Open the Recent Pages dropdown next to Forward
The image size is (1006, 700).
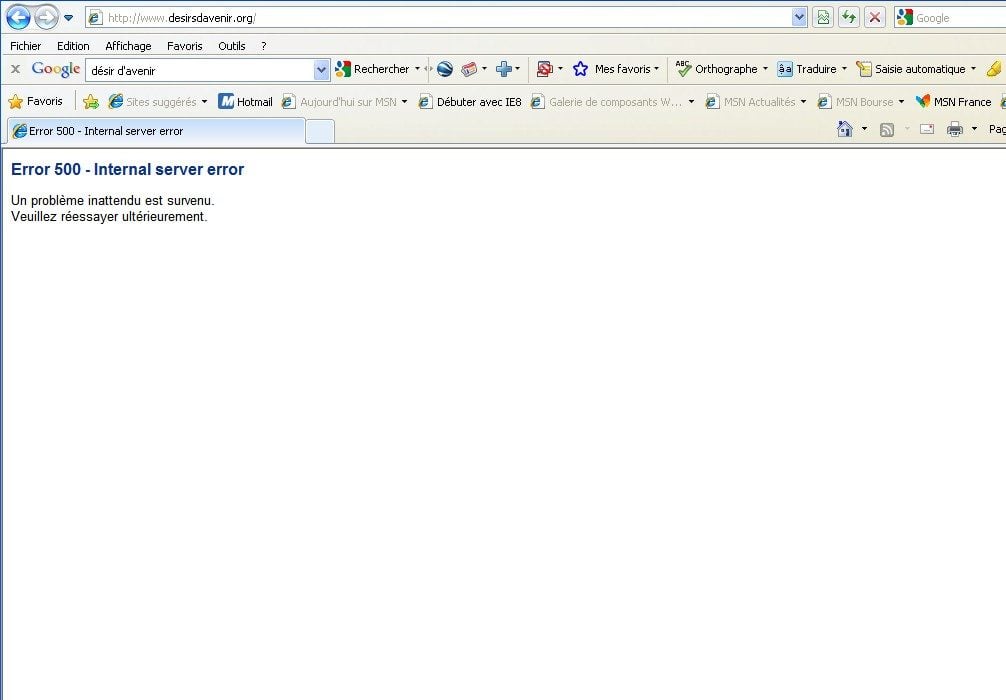pos(69,18)
